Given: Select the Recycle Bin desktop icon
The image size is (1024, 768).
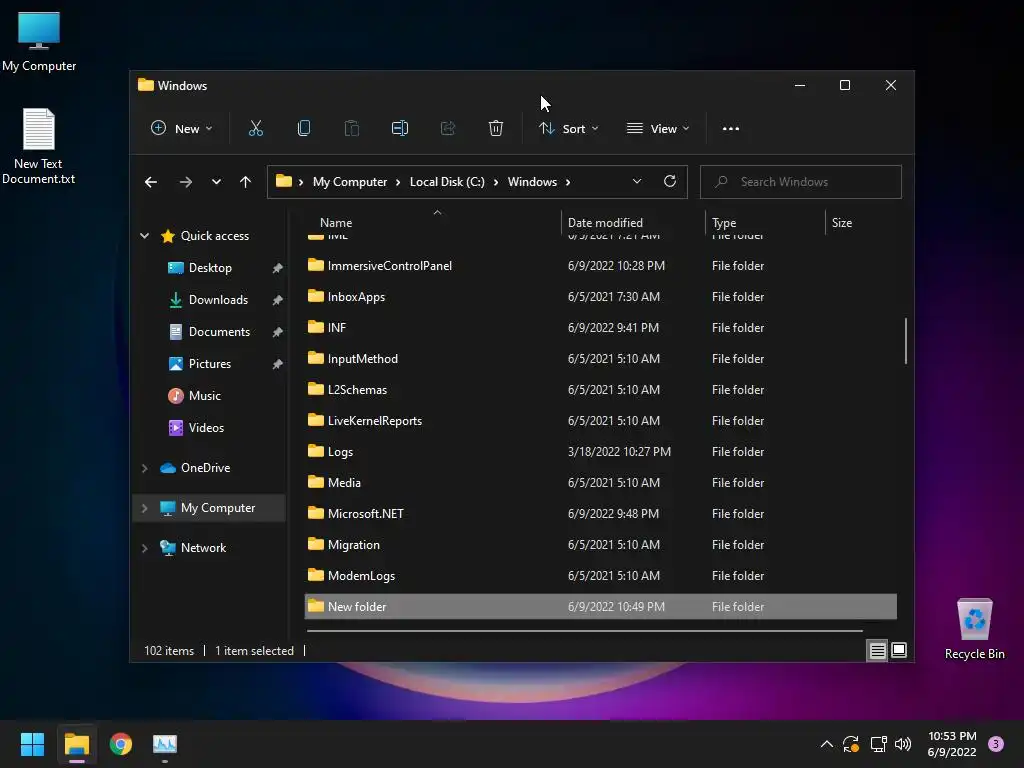Looking at the screenshot, I should pyautogui.click(x=974, y=630).
